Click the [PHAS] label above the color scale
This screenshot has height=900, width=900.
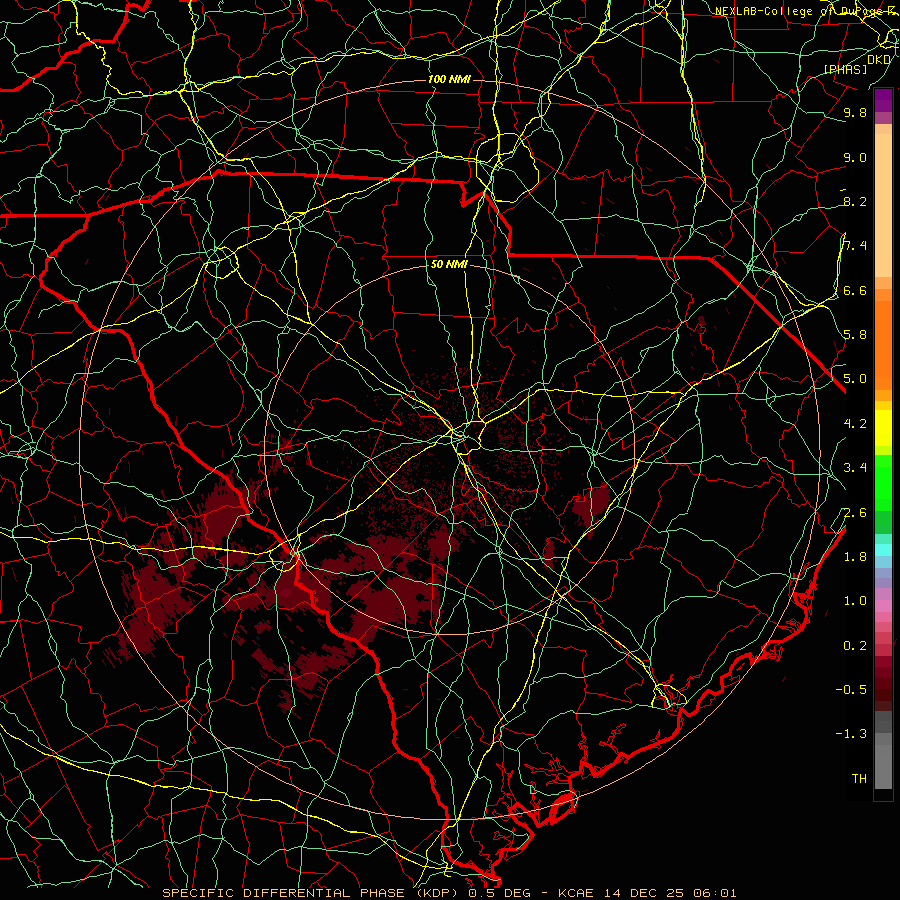(845, 69)
